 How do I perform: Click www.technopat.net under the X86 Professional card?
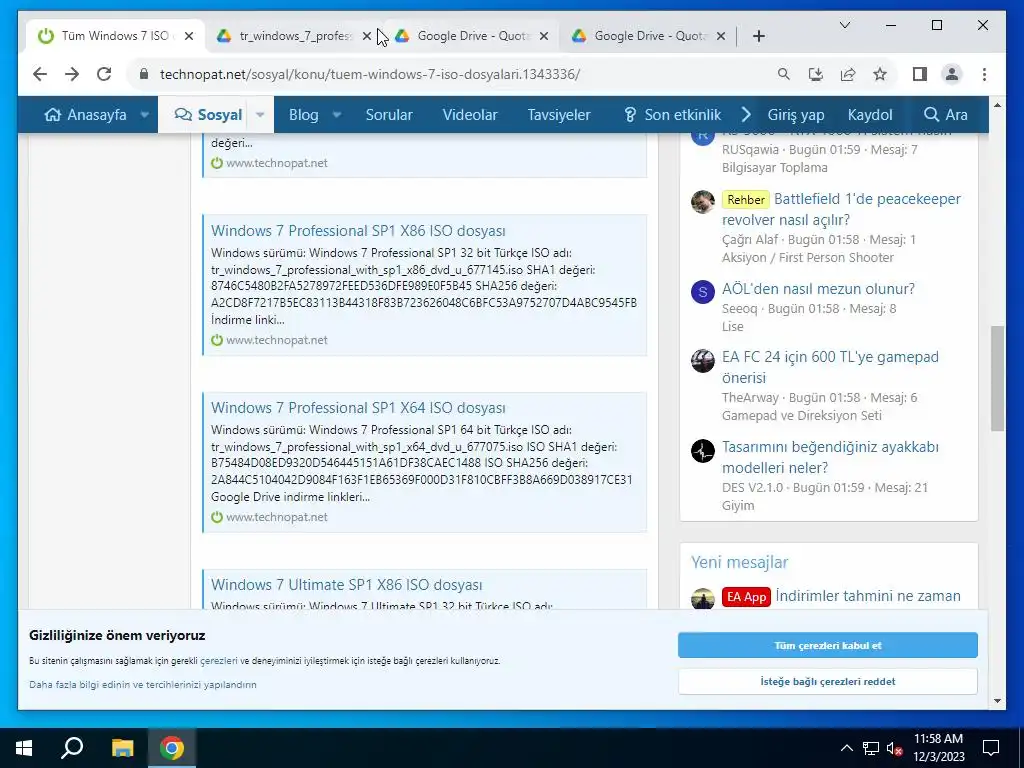click(276, 340)
